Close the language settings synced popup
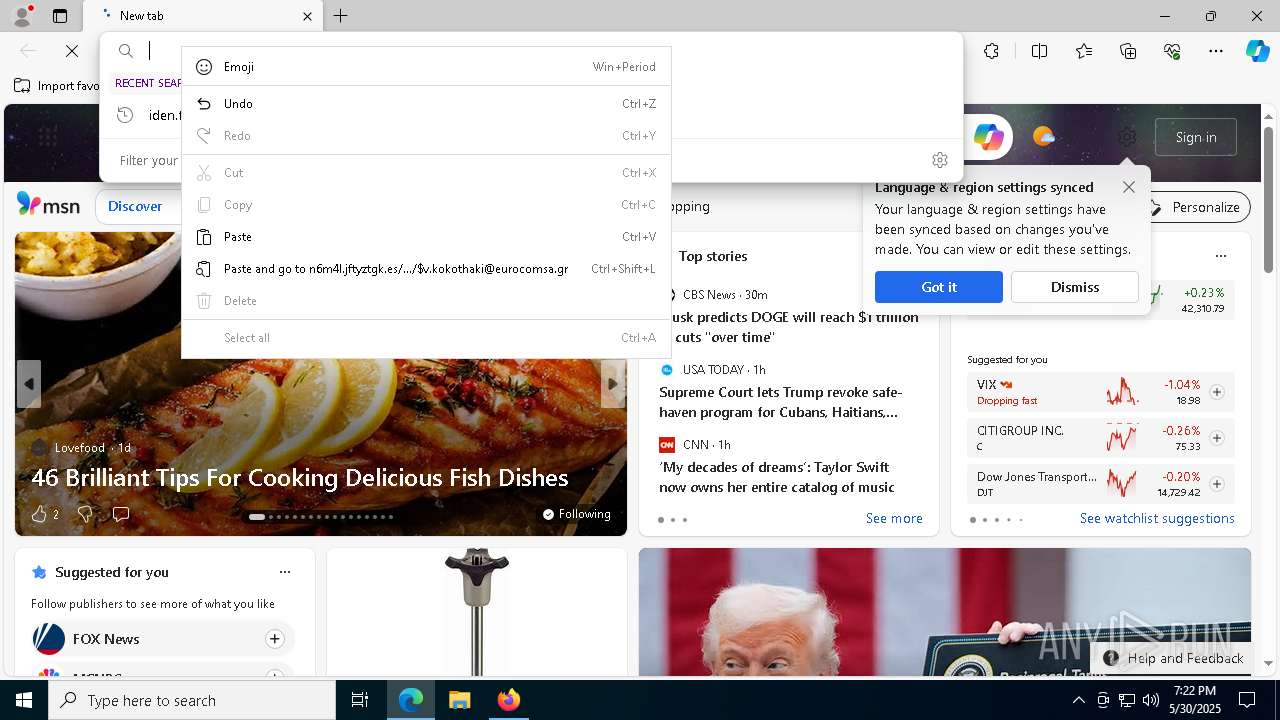The width and height of the screenshot is (1280, 720). click(1129, 187)
